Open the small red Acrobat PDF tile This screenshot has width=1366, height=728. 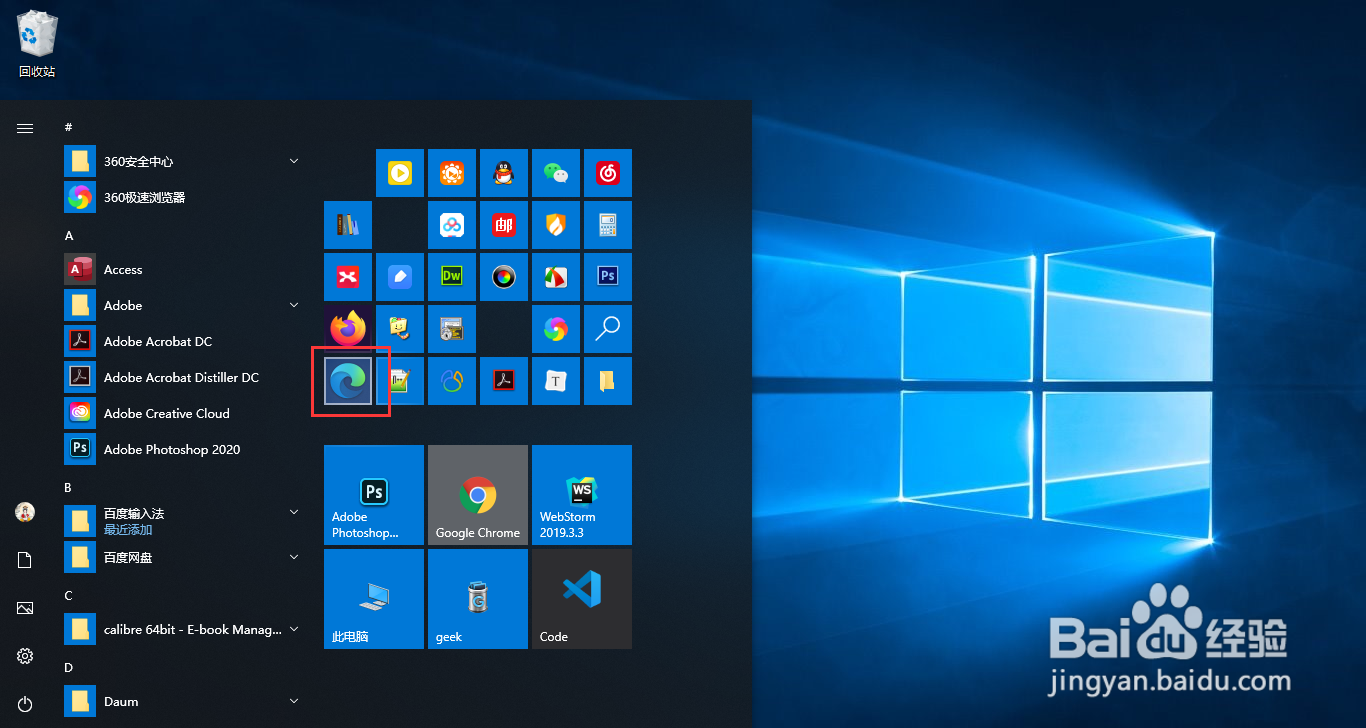504,381
